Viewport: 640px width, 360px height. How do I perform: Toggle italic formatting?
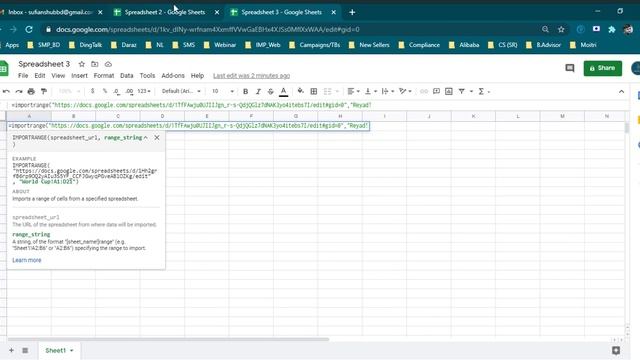(258, 91)
